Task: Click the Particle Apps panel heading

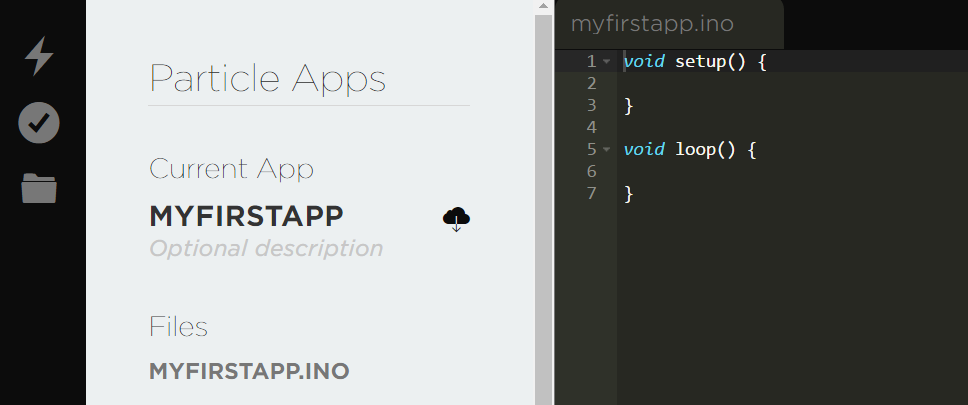Action: 267,78
